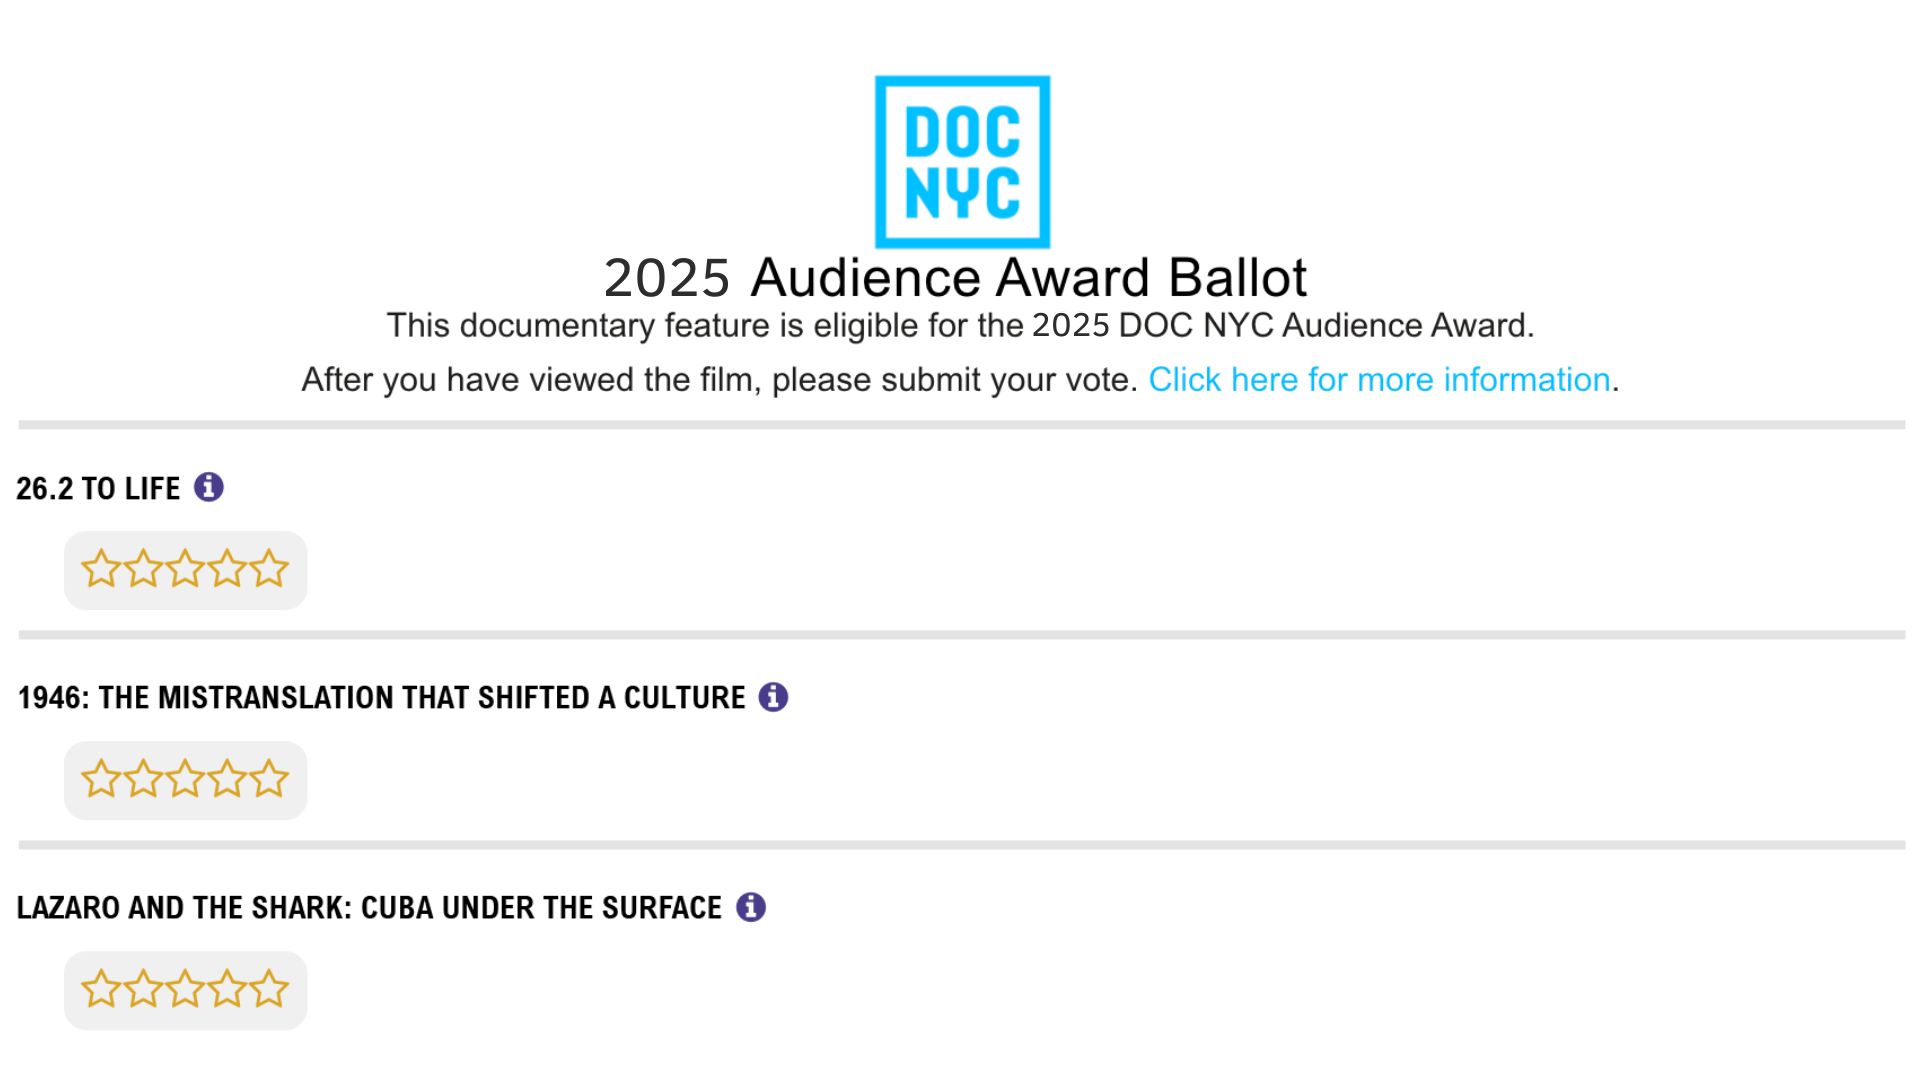
Task: Open info icon for 1946 Mistranslation film
Action: (773, 697)
